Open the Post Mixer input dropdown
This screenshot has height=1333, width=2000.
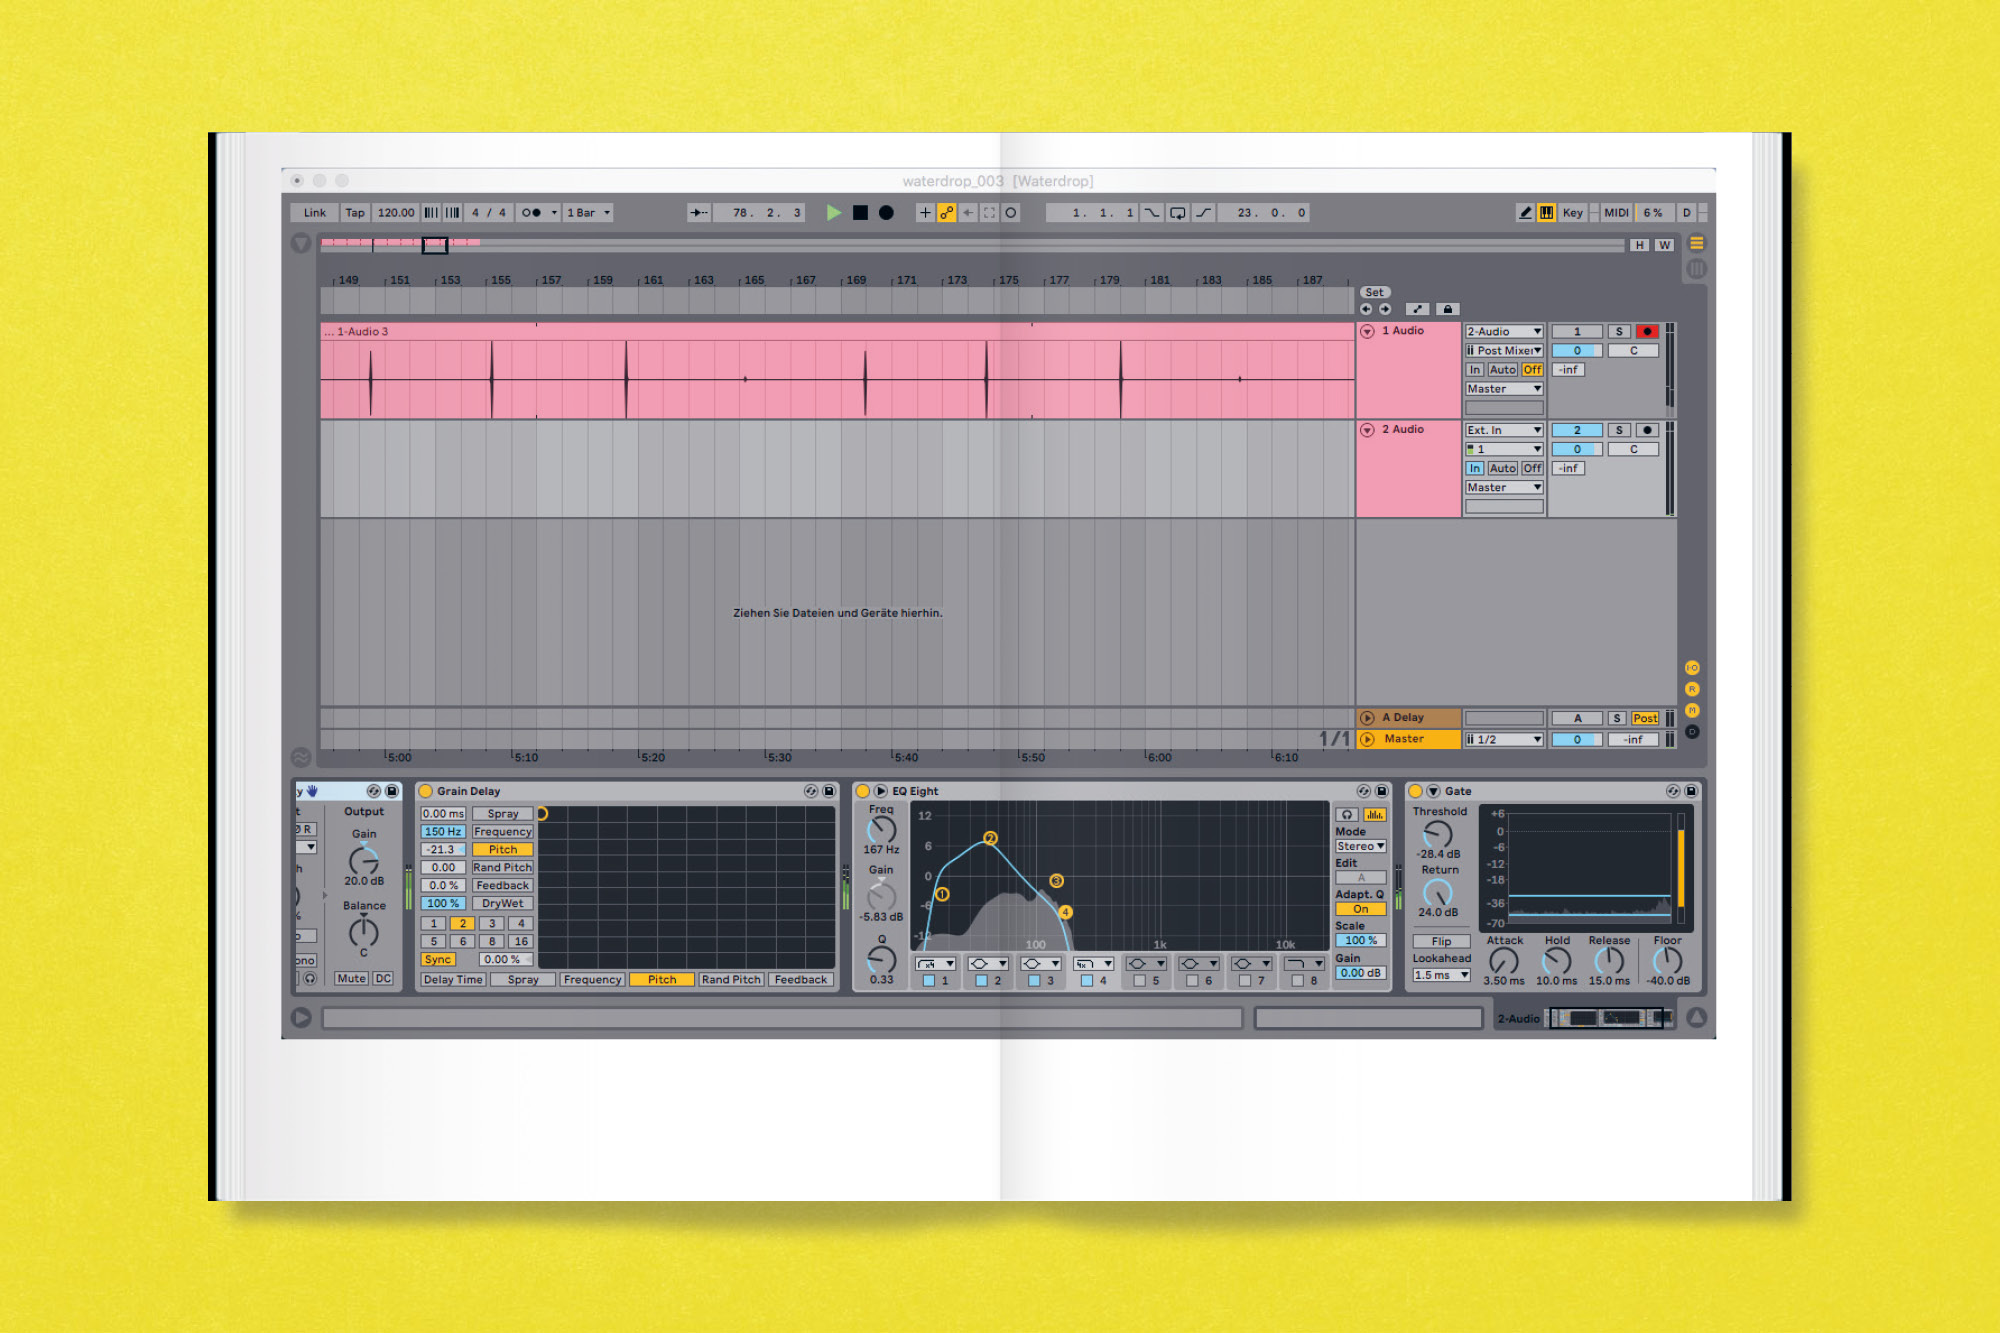1504,350
